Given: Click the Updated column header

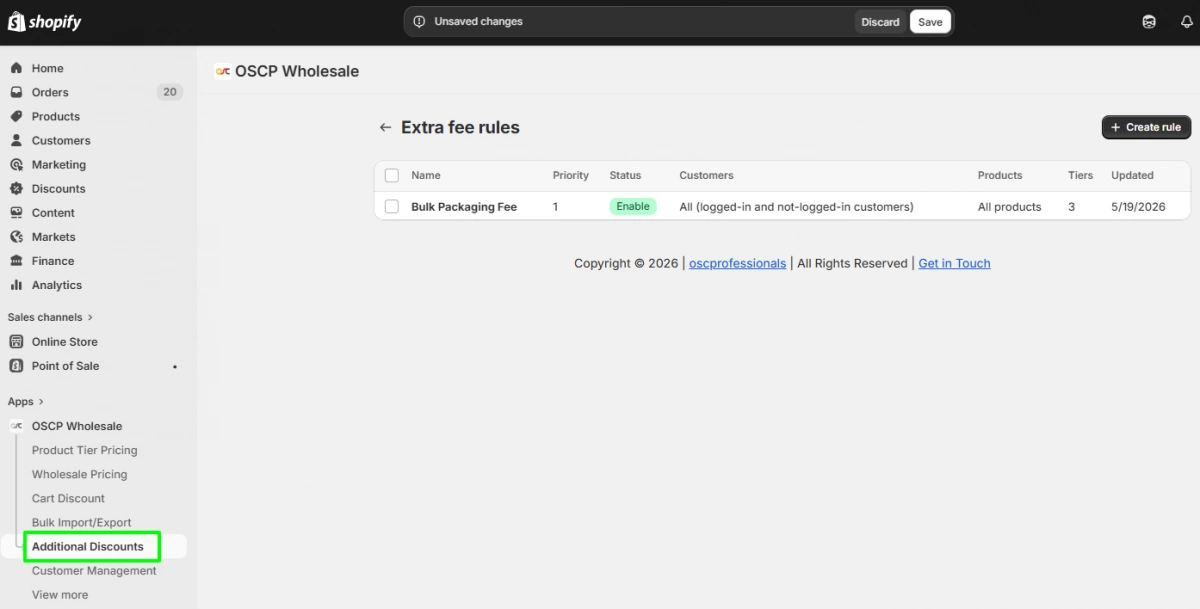Looking at the screenshot, I should click(x=1132, y=175).
